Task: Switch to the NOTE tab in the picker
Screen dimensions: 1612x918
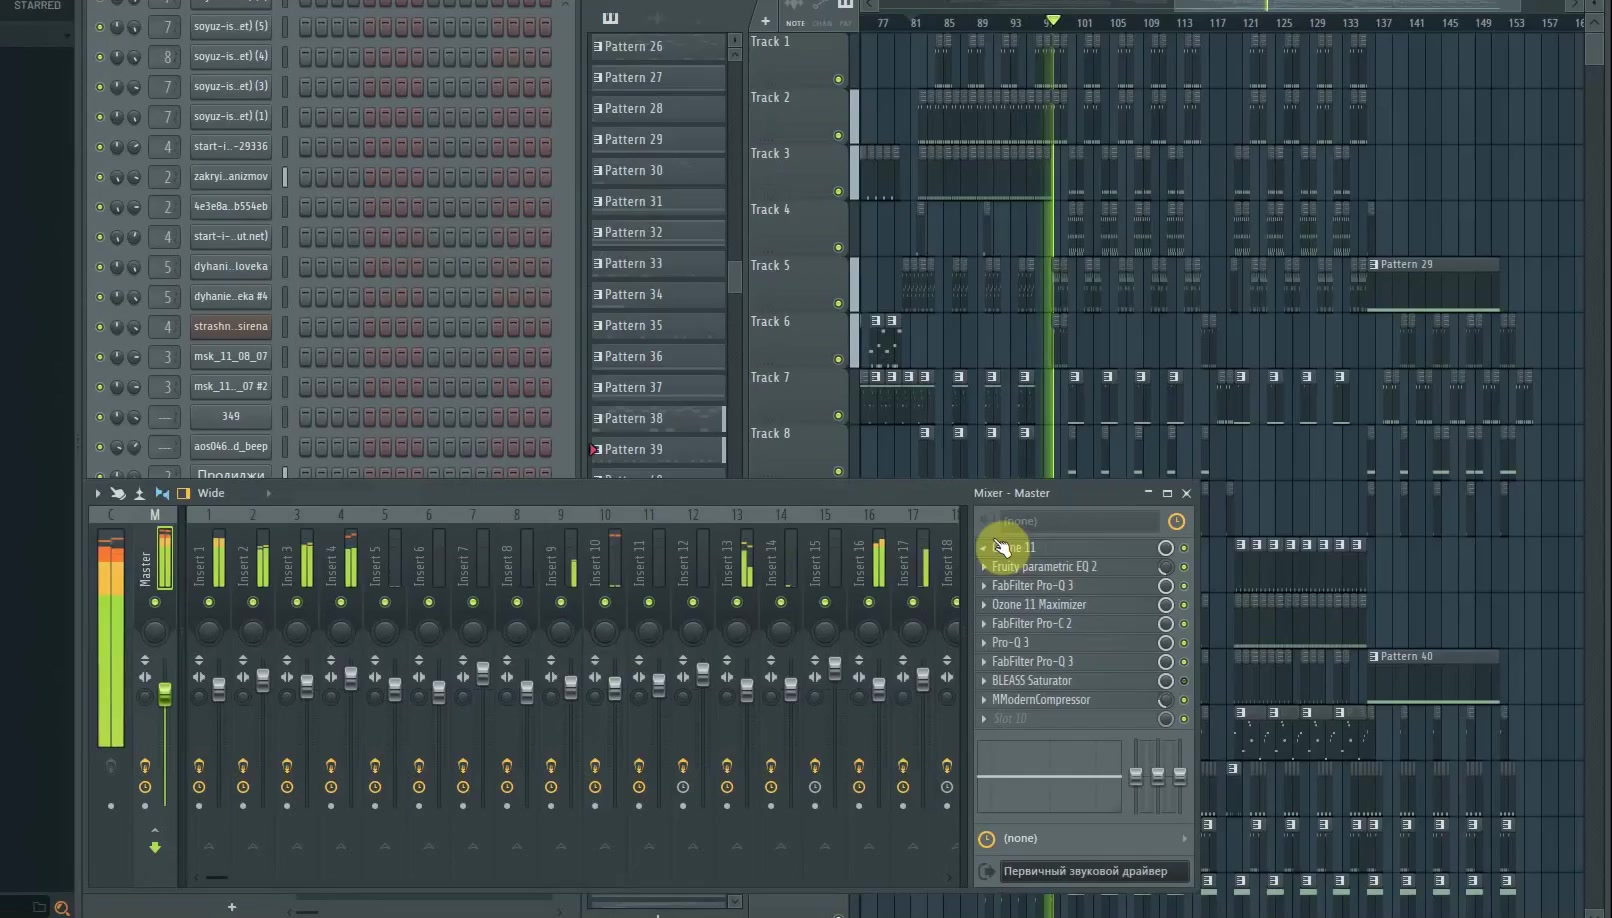Action: (795, 22)
